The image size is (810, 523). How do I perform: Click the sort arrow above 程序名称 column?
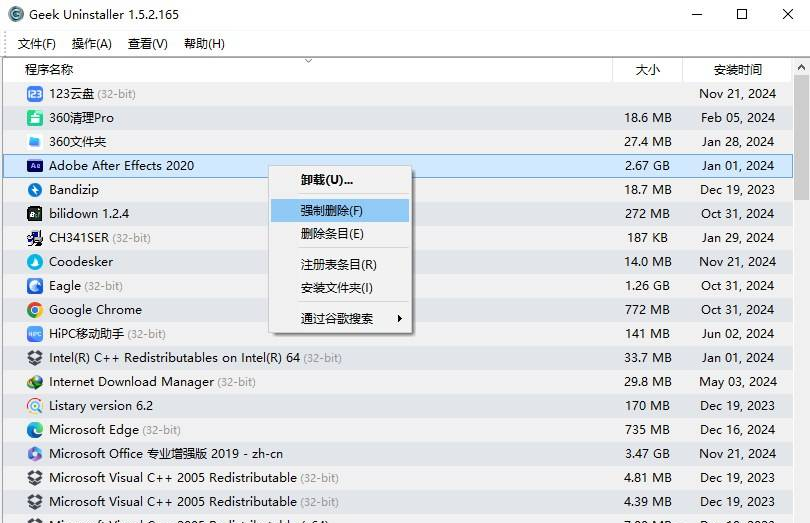tap(308, 61)
